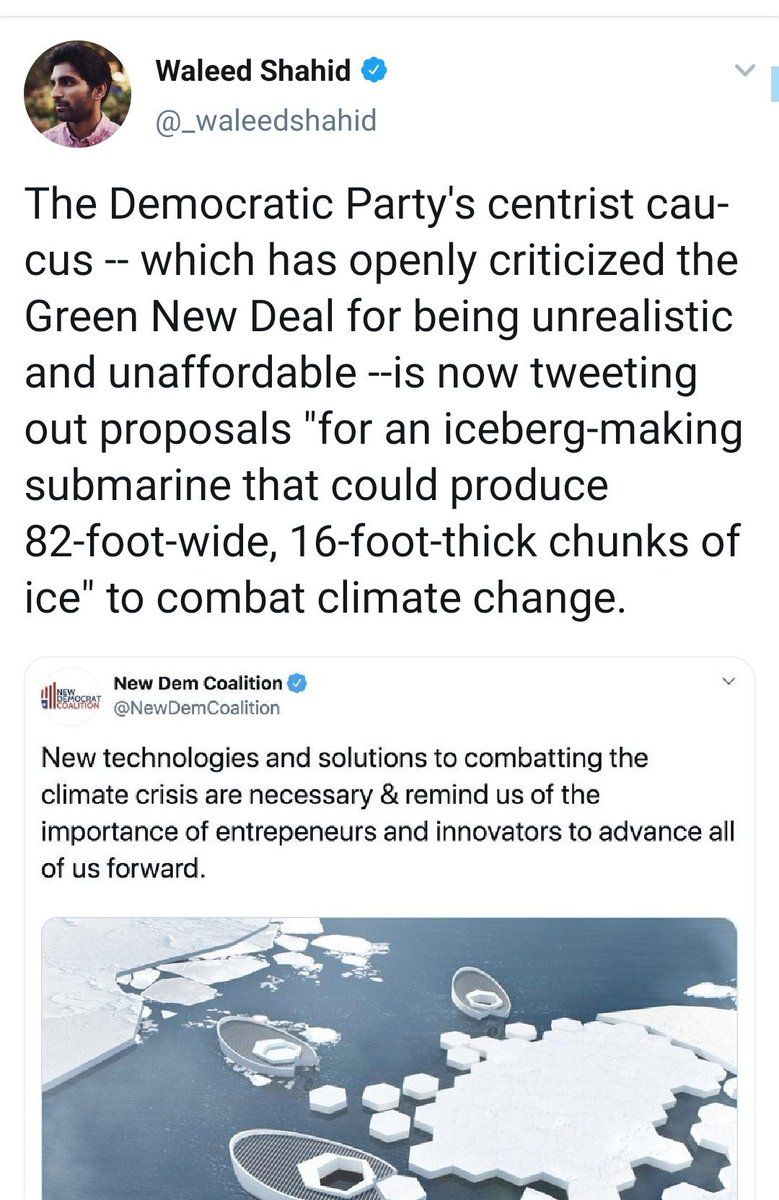
Task: Open the iceberg submarine concept image
Action: click(x=389, y=1058)
